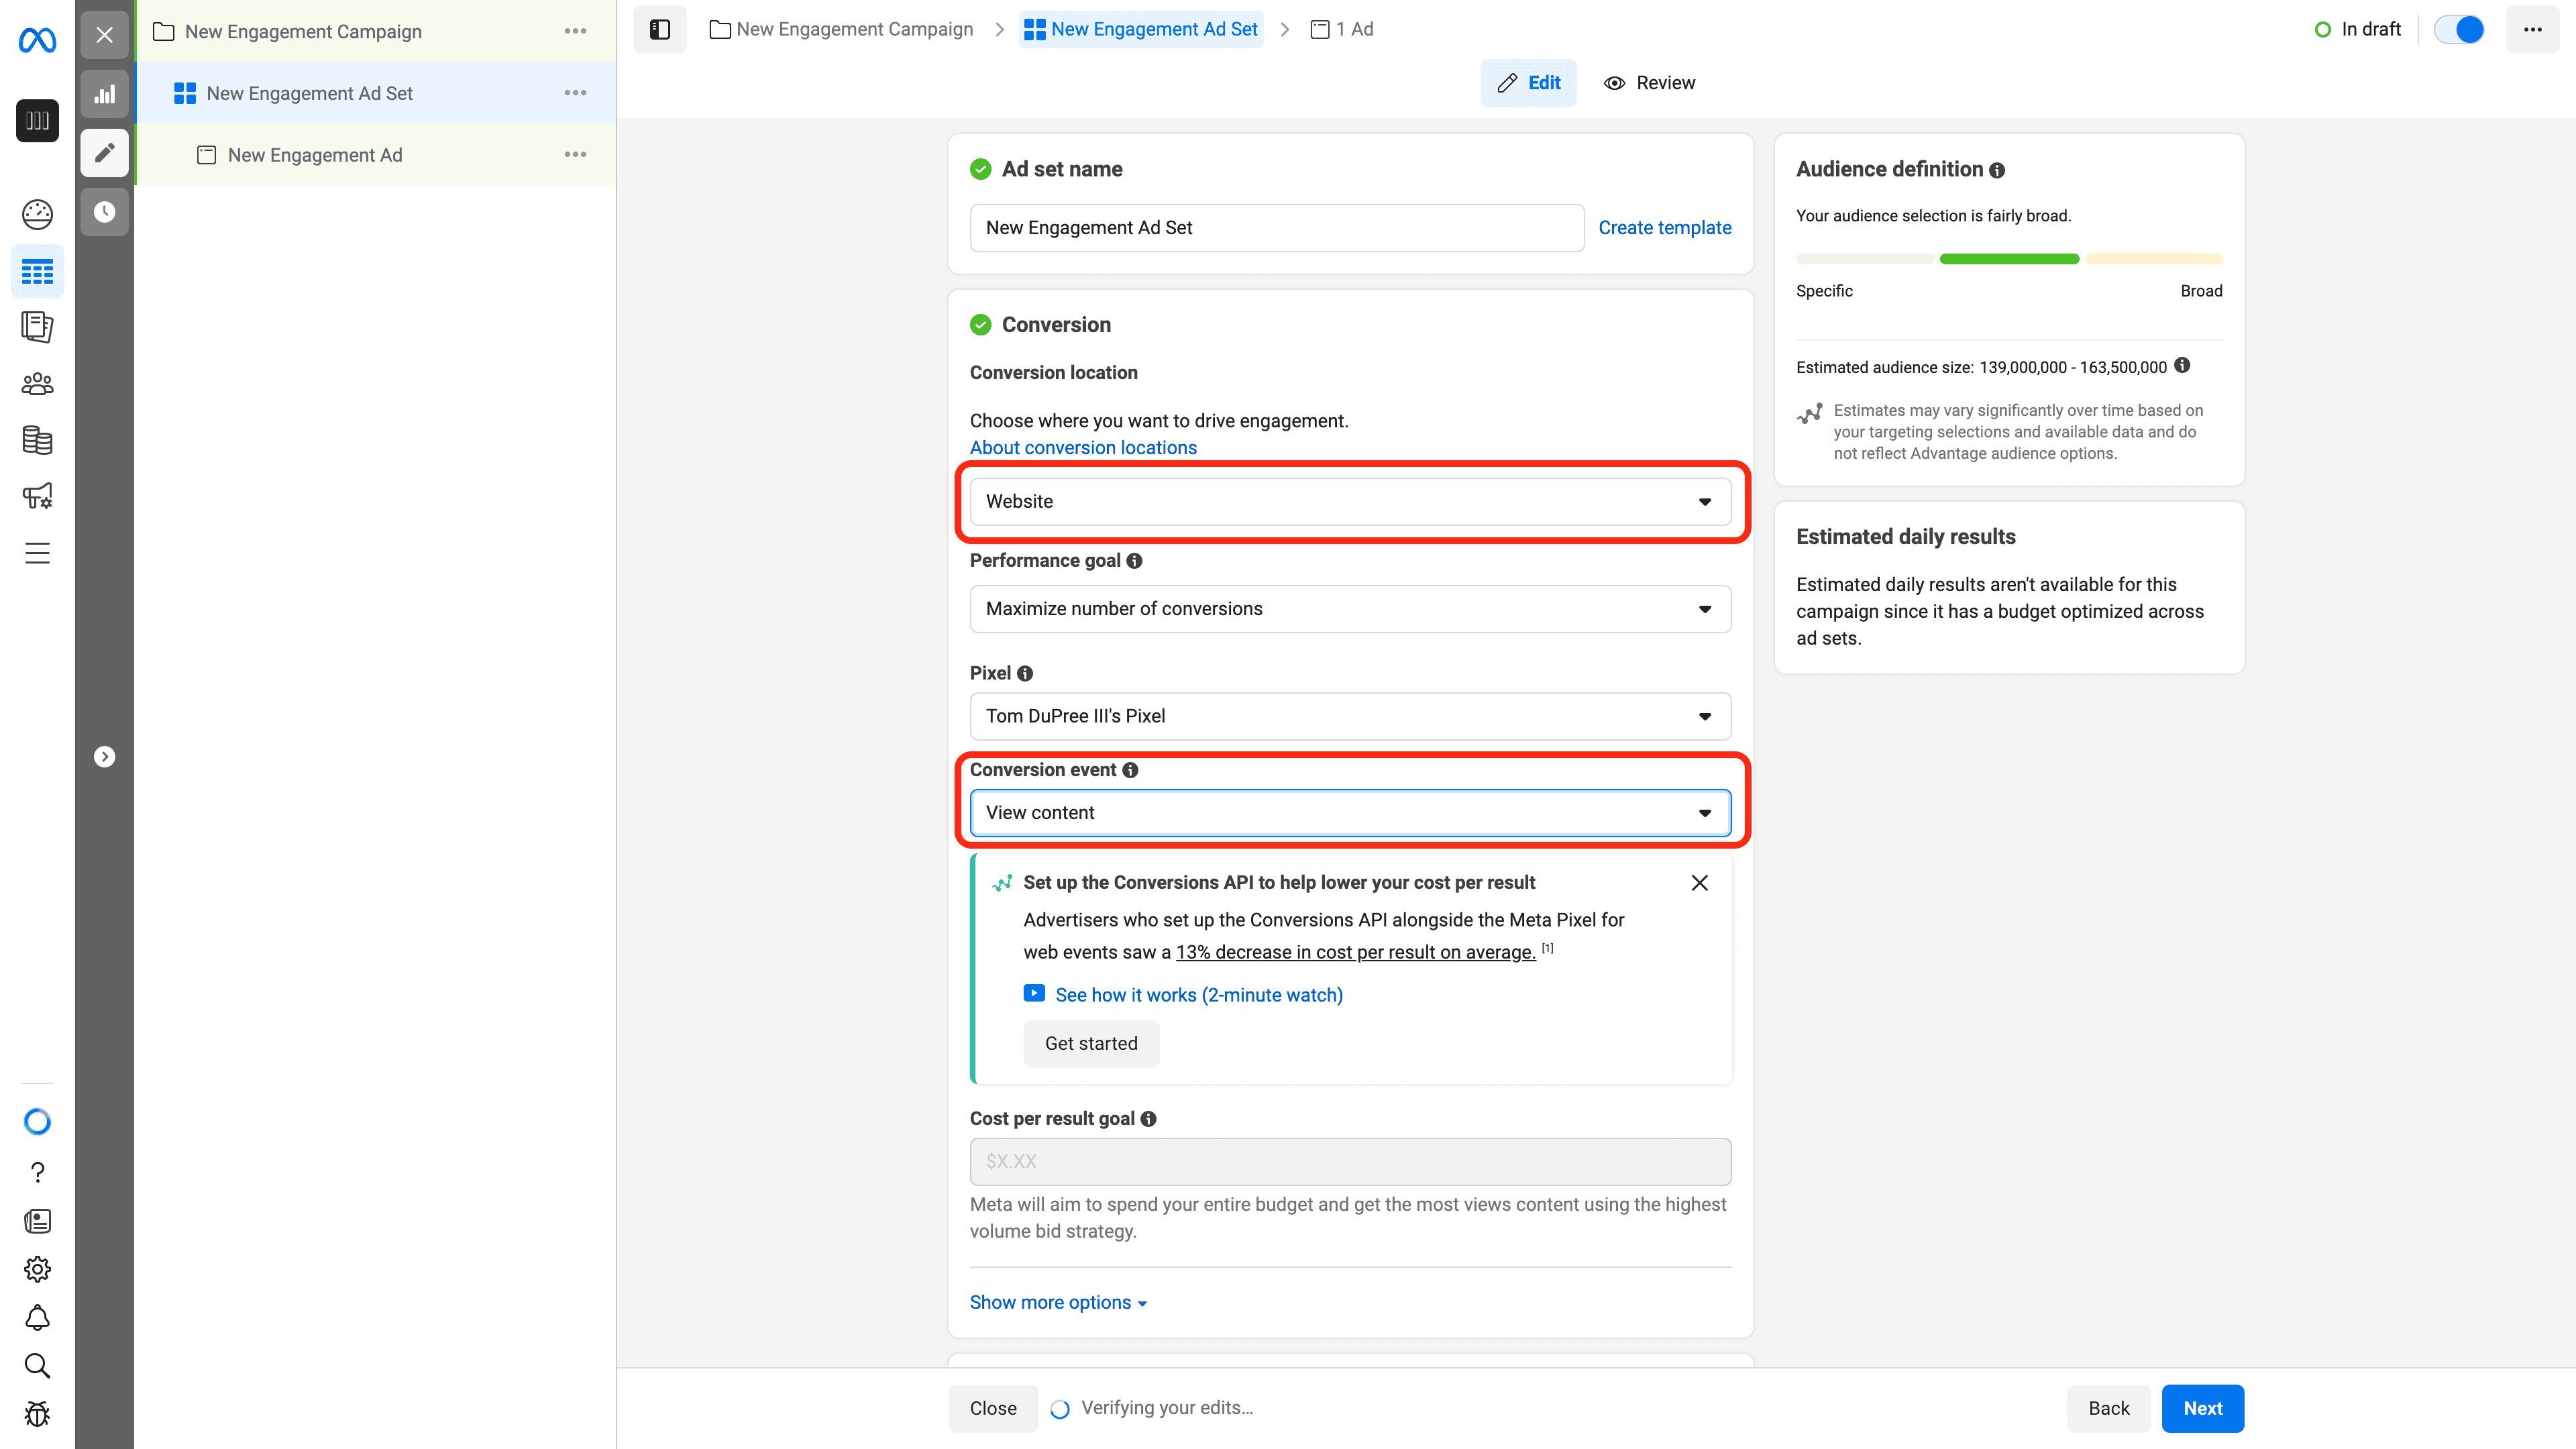Click the Cost per result goal input field
Viewport: 2576px width, 1449px height.
click(1350, 1161)
